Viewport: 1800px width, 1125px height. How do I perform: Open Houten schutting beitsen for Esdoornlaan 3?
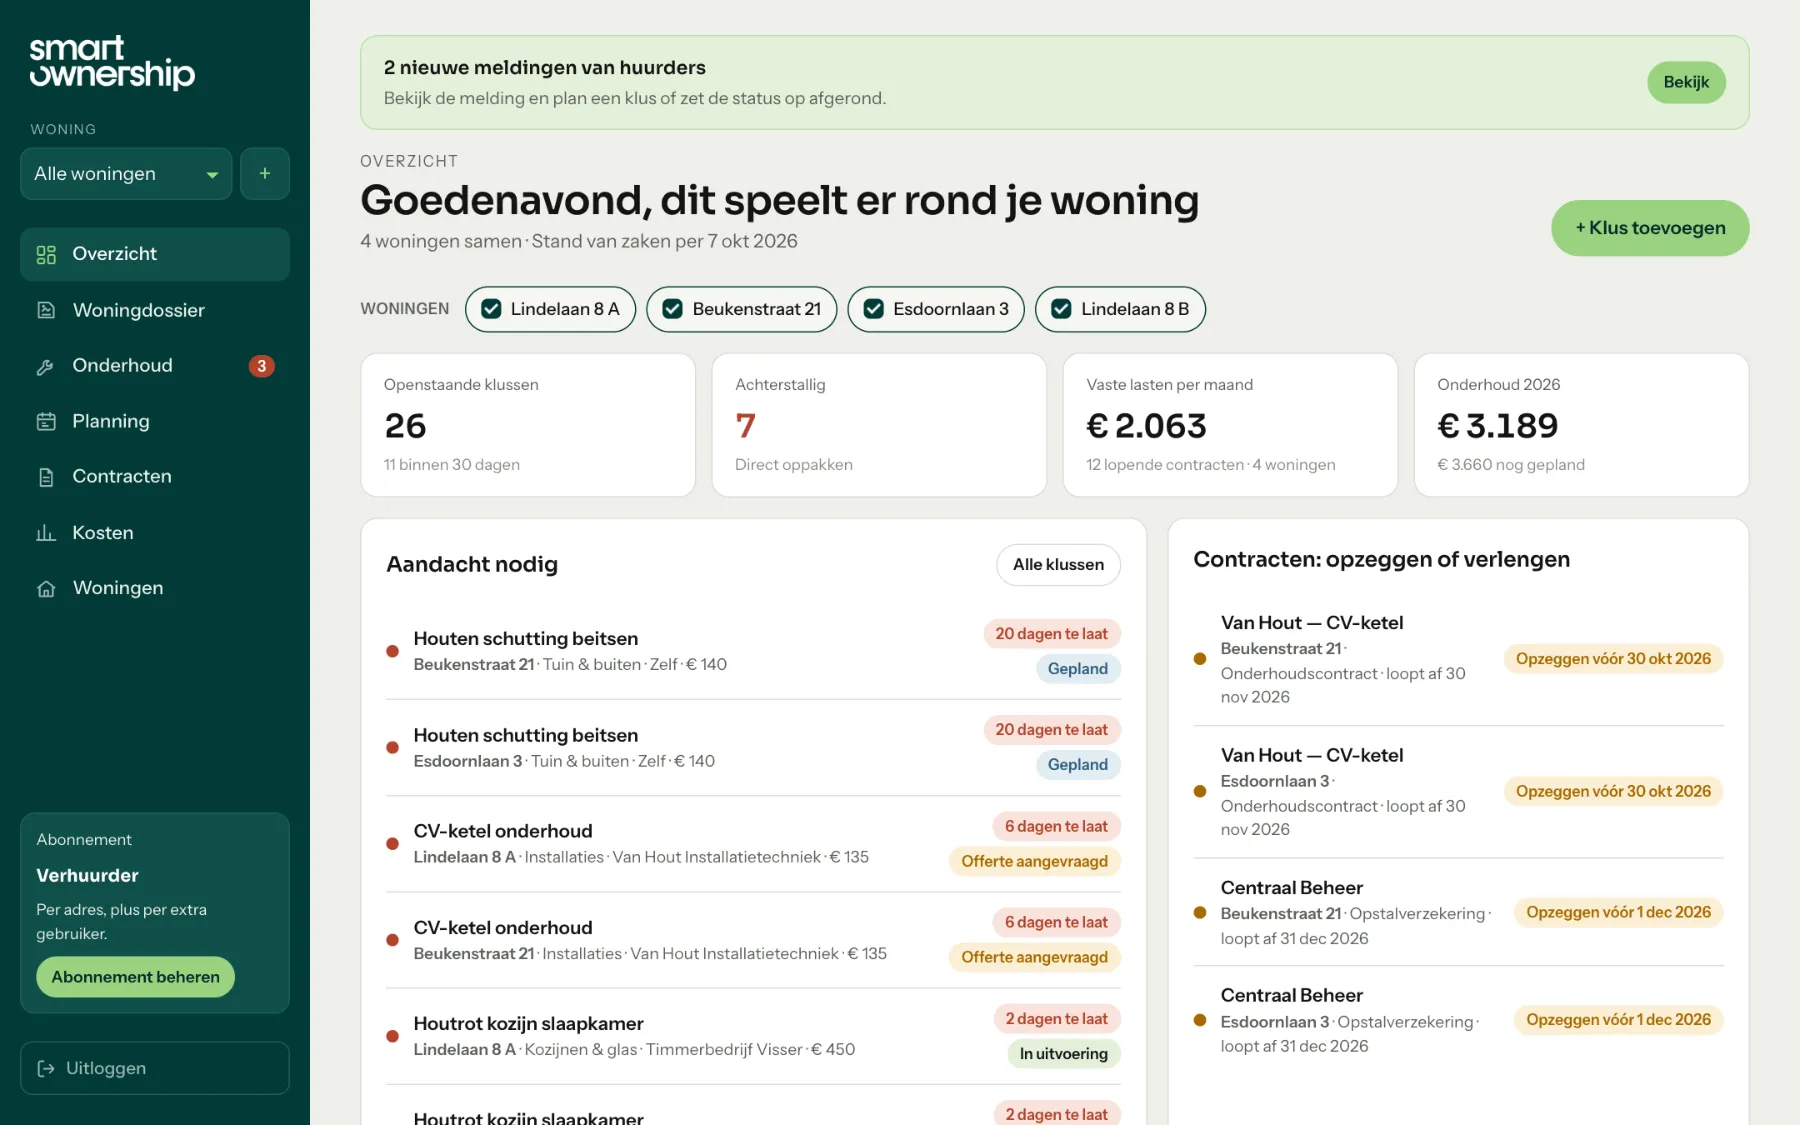753,747
